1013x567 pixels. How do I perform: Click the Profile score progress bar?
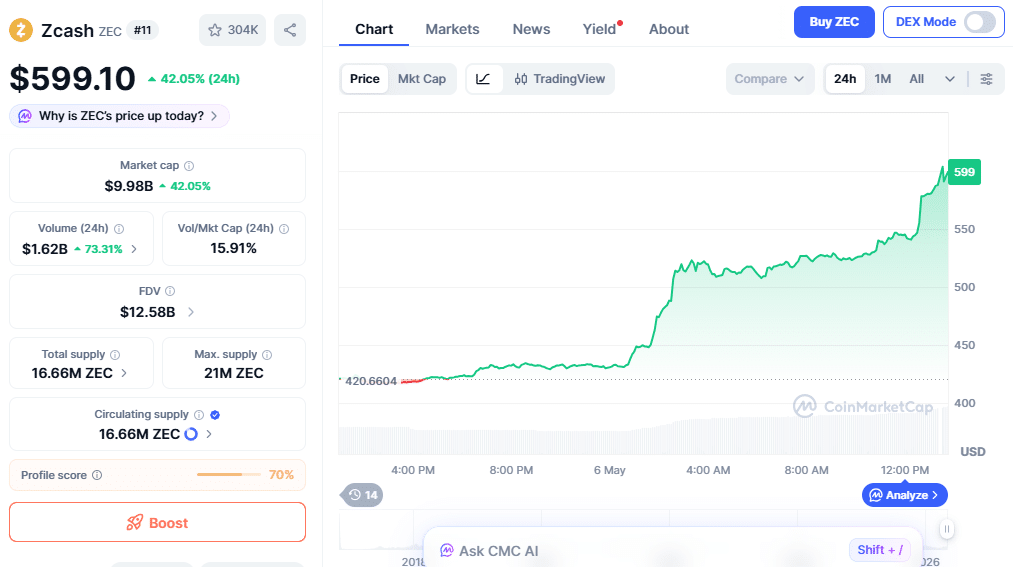coord(229,475)
